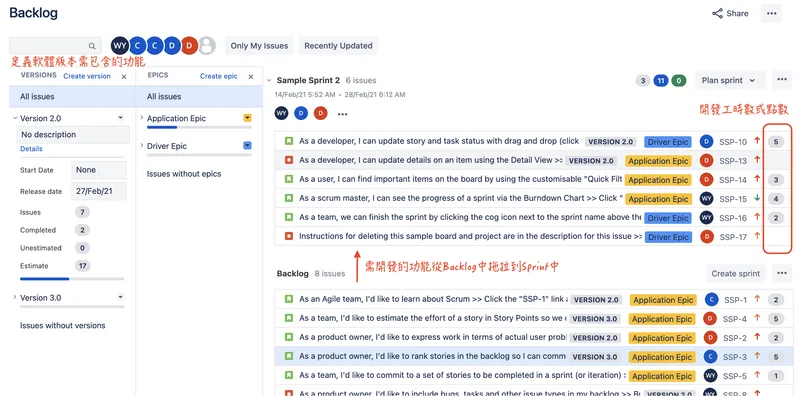Click the Start Date None field
This screenshot has width=800, height=397.
98,170
